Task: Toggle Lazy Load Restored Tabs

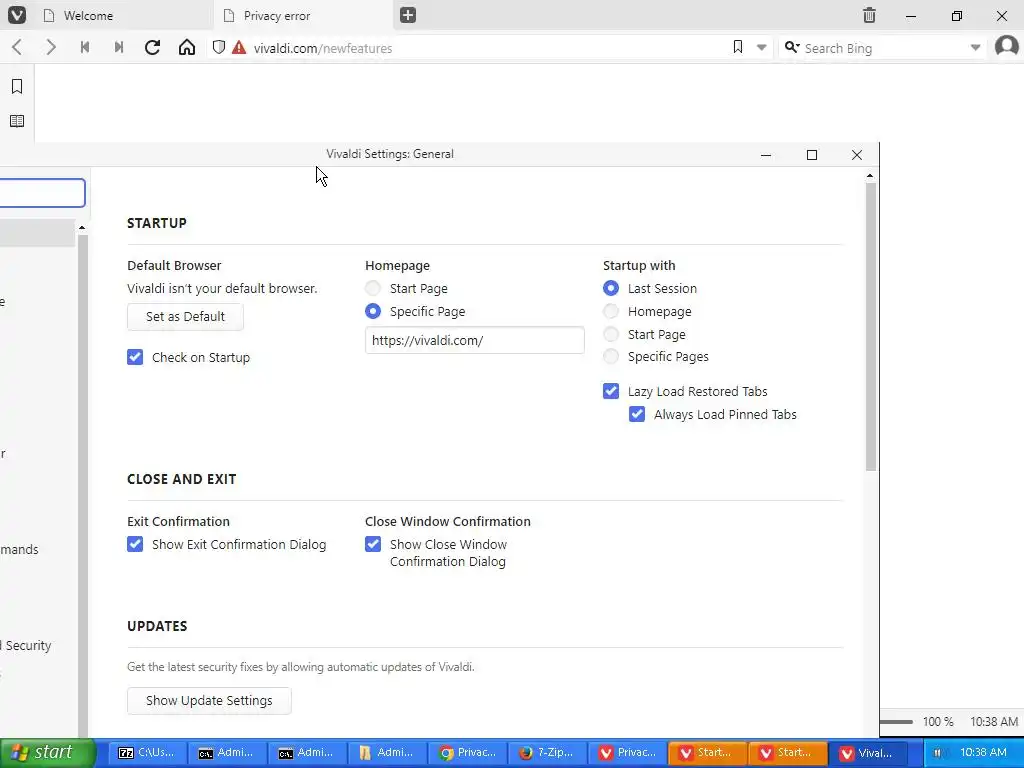Action: click(x=611, y=391)
